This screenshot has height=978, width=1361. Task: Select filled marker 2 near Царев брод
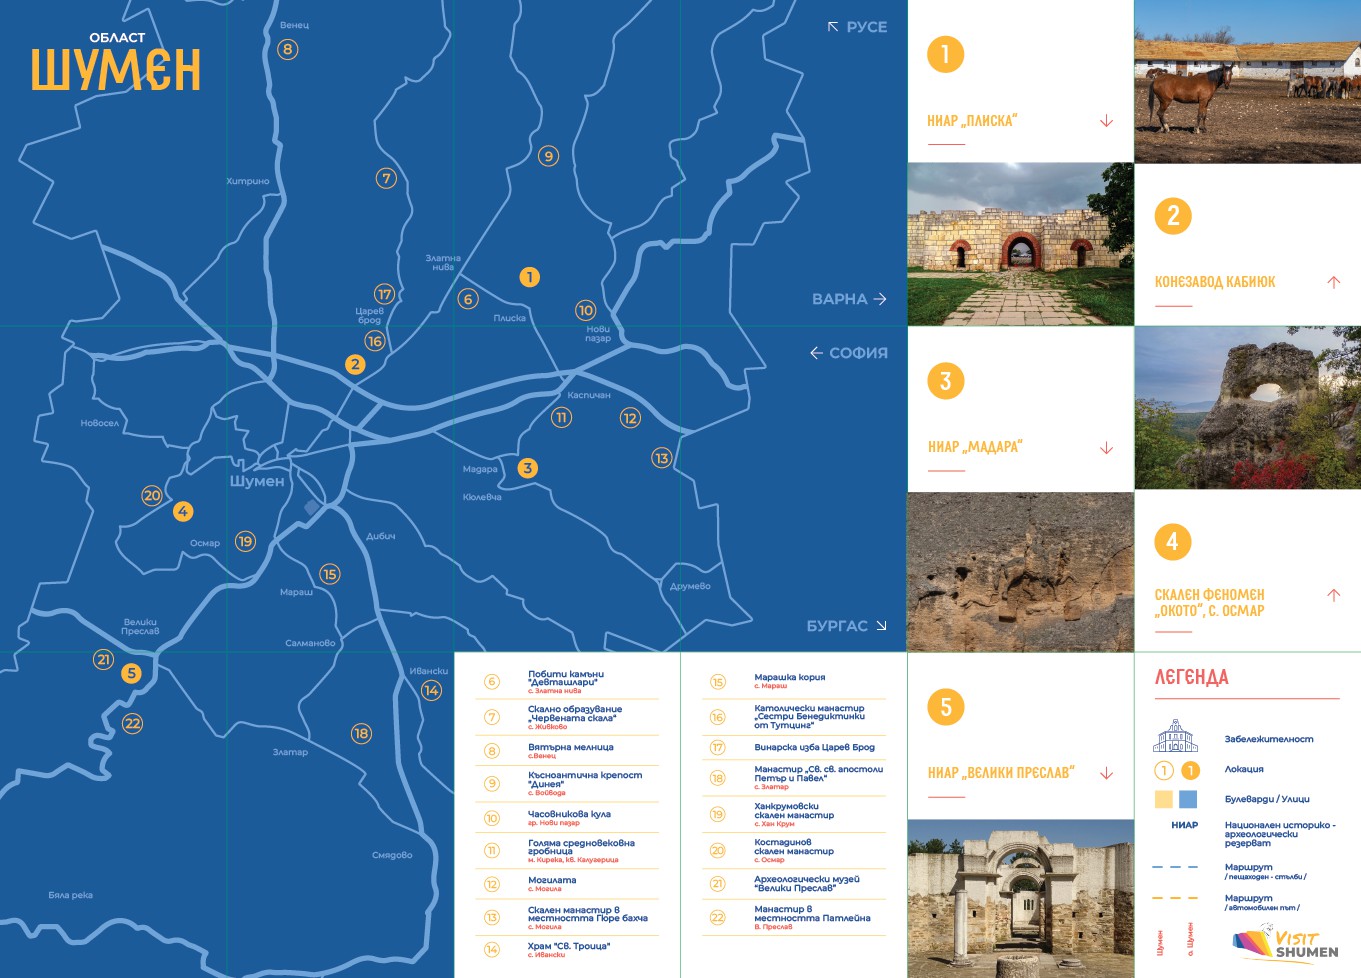pos(355,364)
